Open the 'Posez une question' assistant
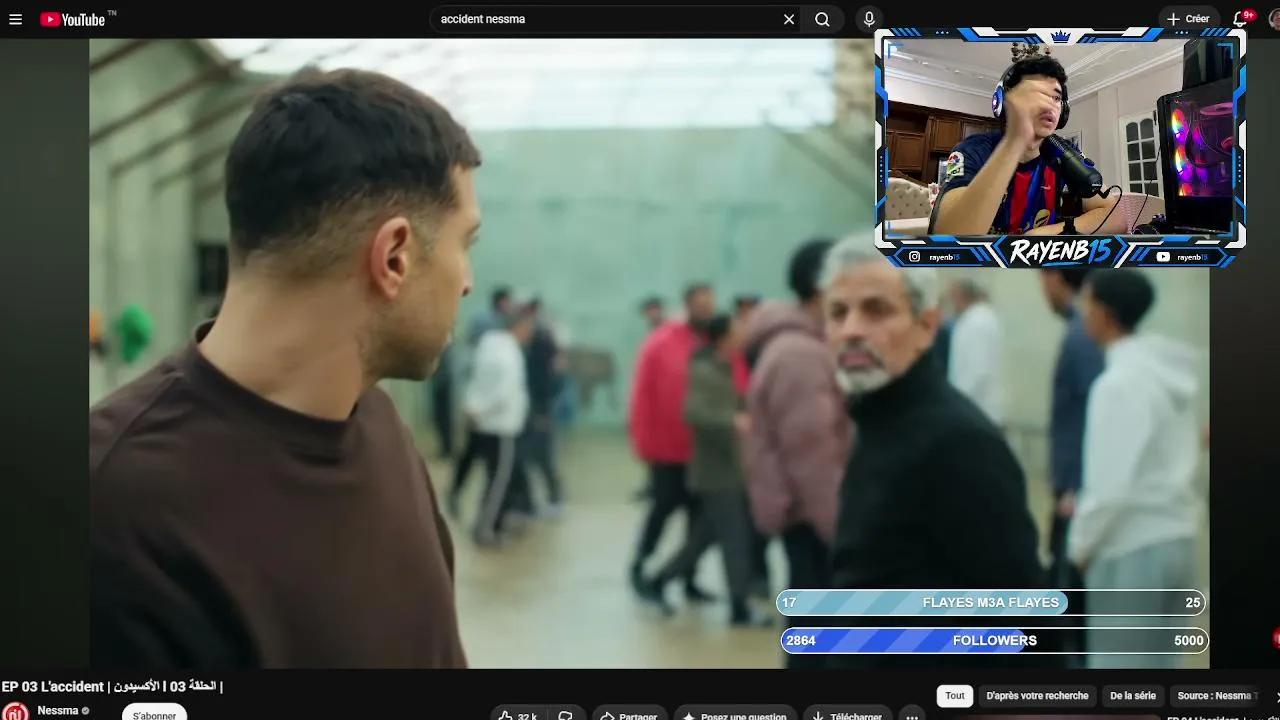This screenshot has height=720, width=1280. point(735,715)
